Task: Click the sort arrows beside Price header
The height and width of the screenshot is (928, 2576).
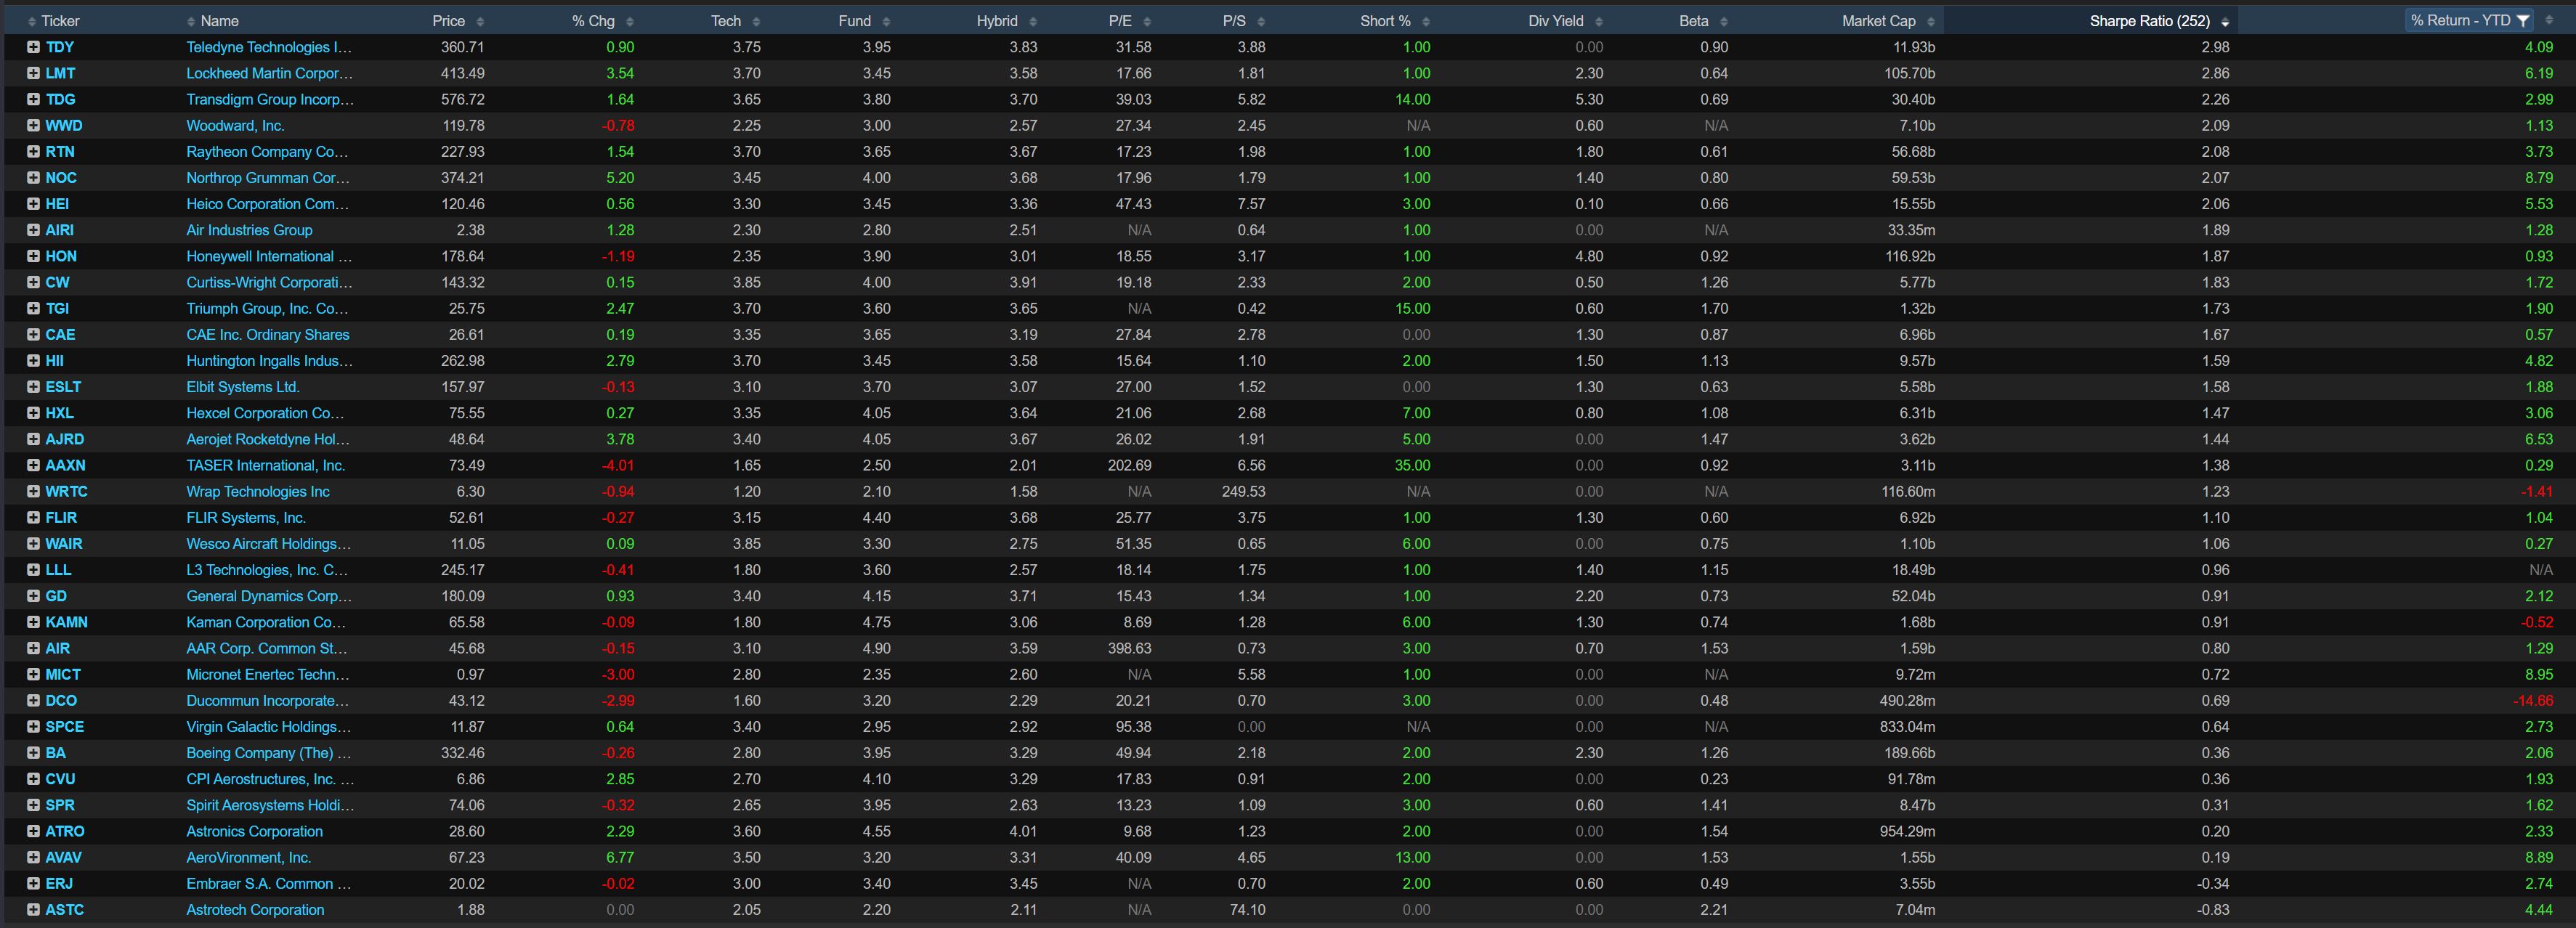Action: click(x=480, y=21)
